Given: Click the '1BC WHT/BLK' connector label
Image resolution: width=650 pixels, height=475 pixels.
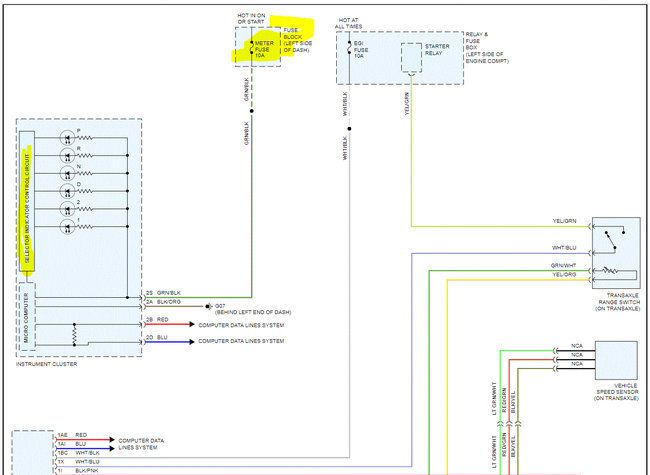Looking at the screenshot, I should point(78,453).
